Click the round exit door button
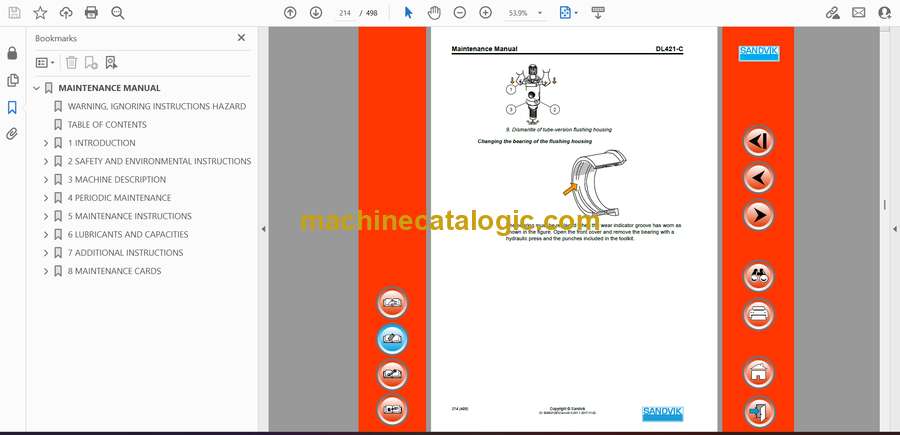This screenshot has width=900, height=435. point(758,411)
